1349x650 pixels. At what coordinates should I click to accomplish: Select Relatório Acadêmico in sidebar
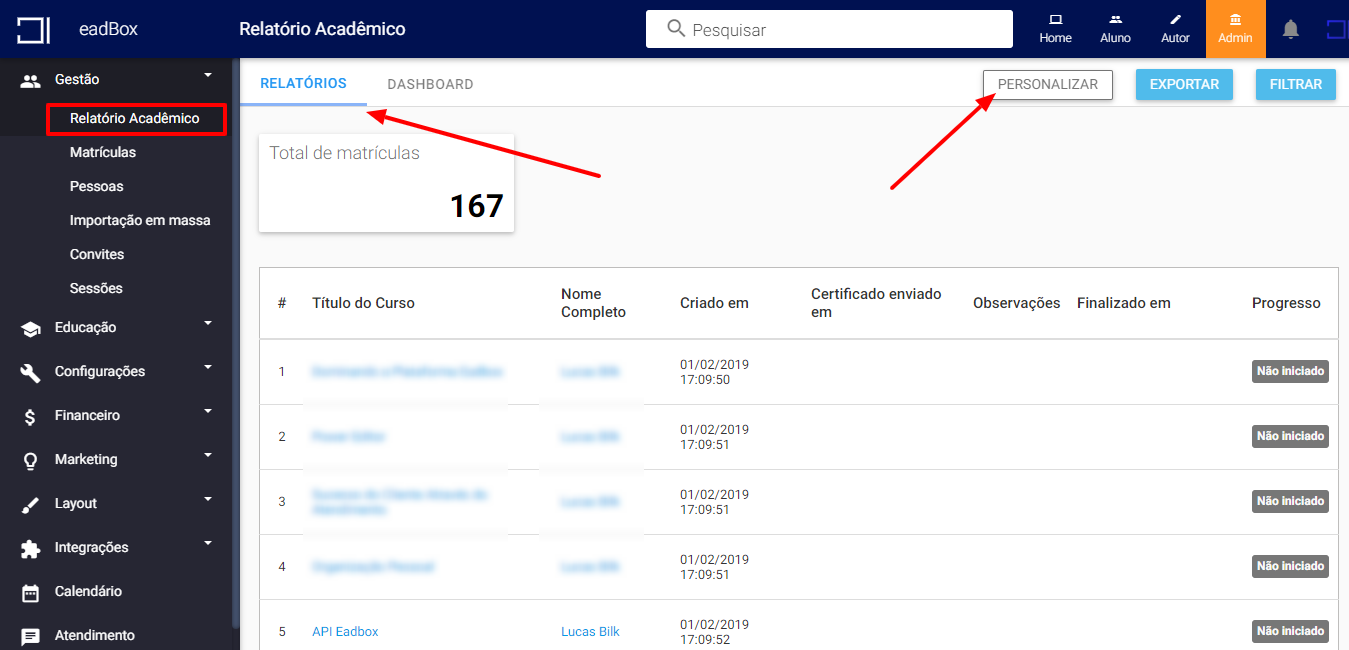pyautogui.click(x=135, y=118)
